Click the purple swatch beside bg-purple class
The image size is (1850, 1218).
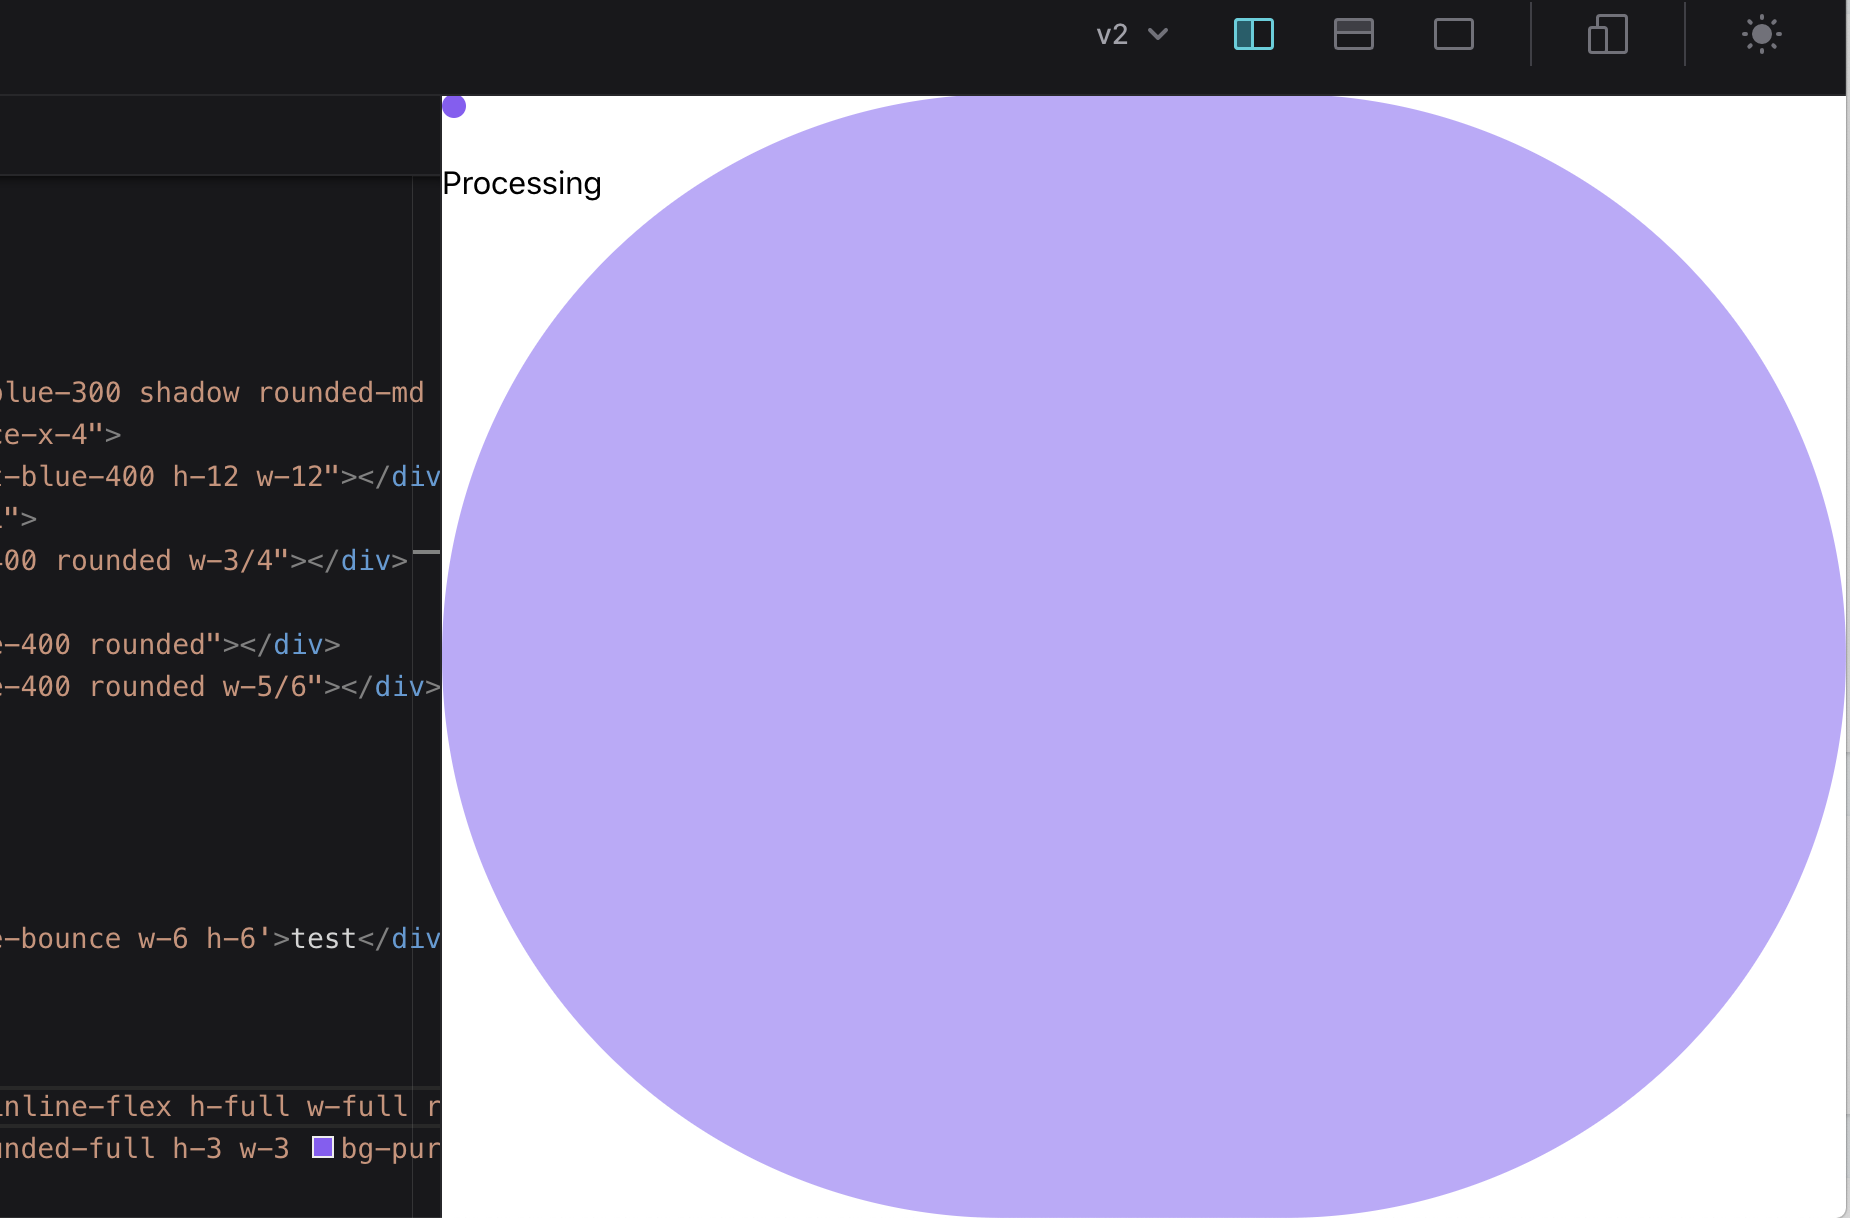click(x=321, y=1147)
